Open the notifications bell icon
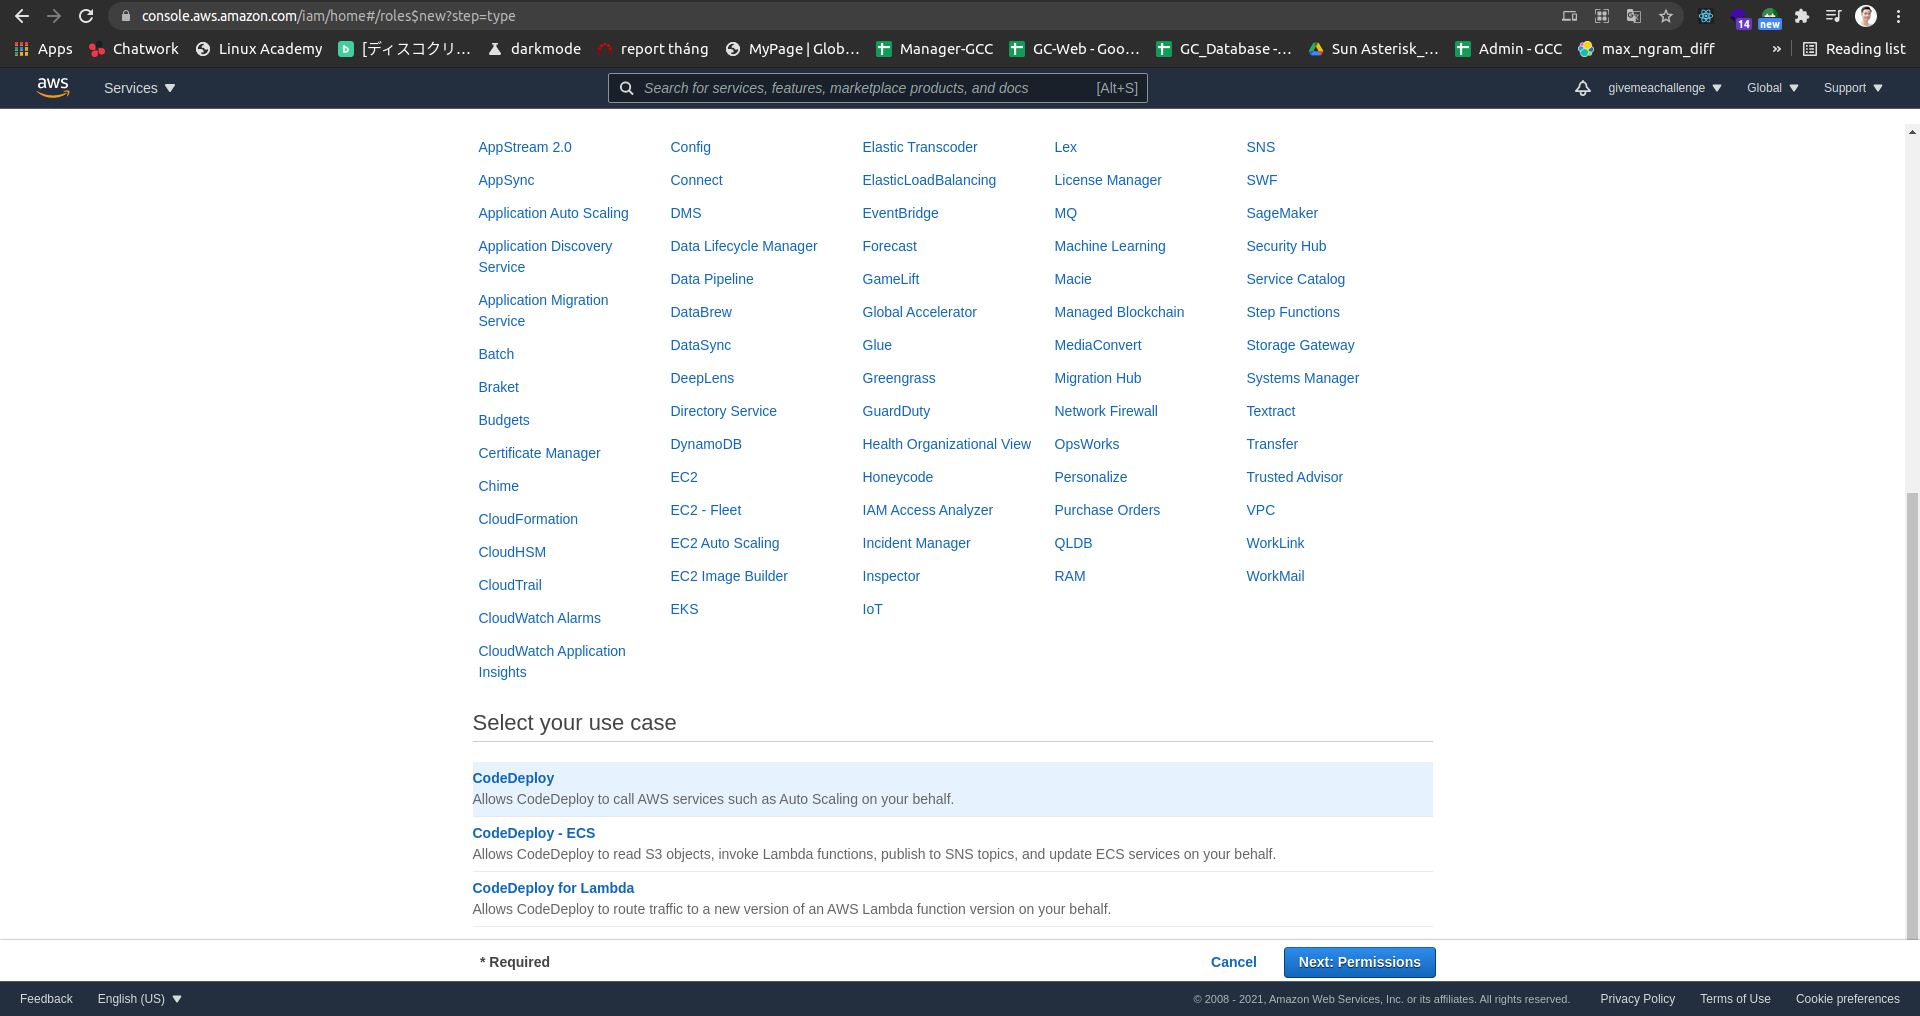1920x1016 pixels. point(1583,88)
